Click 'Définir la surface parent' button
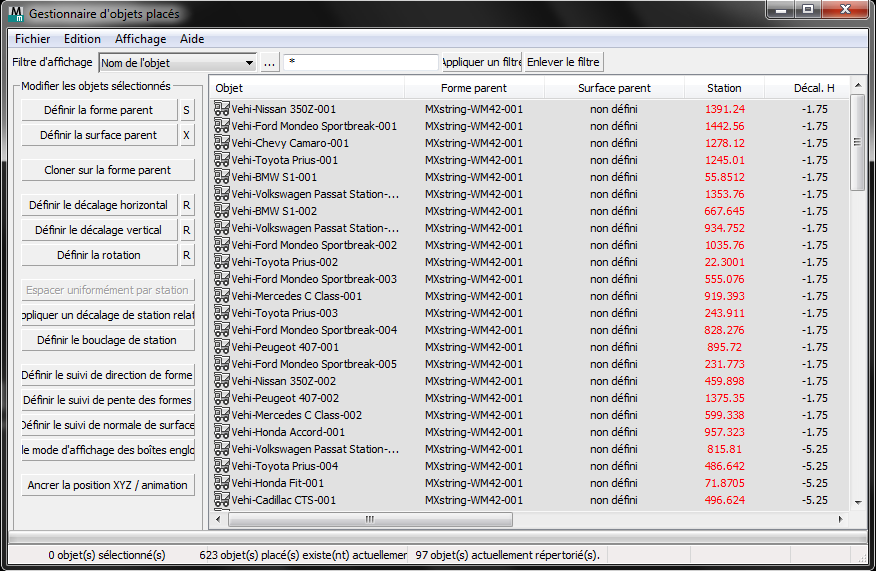Viewport: 876px width, 571px height. coord(99,135)
